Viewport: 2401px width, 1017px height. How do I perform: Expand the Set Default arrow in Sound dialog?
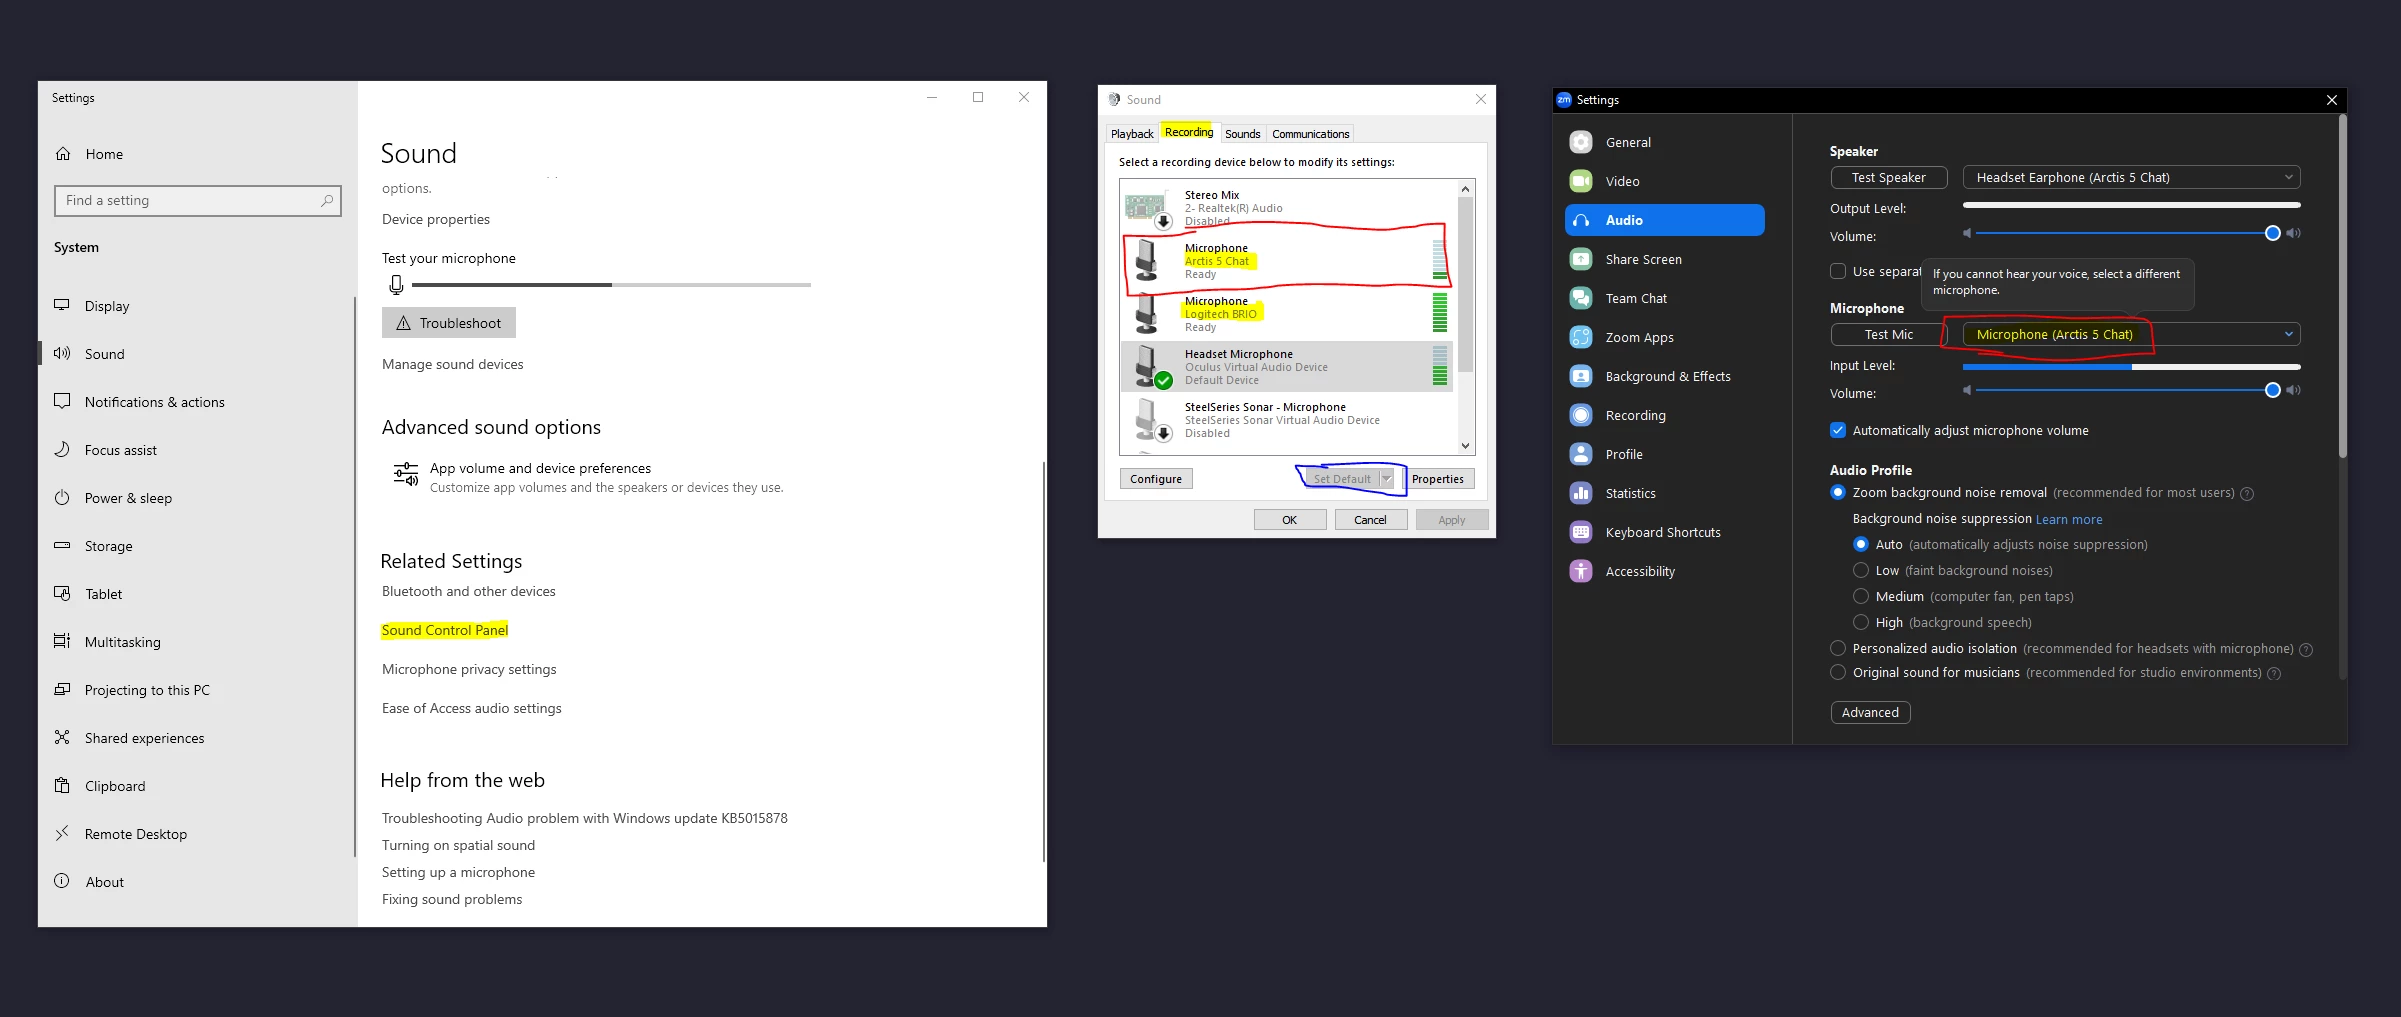1387,479
